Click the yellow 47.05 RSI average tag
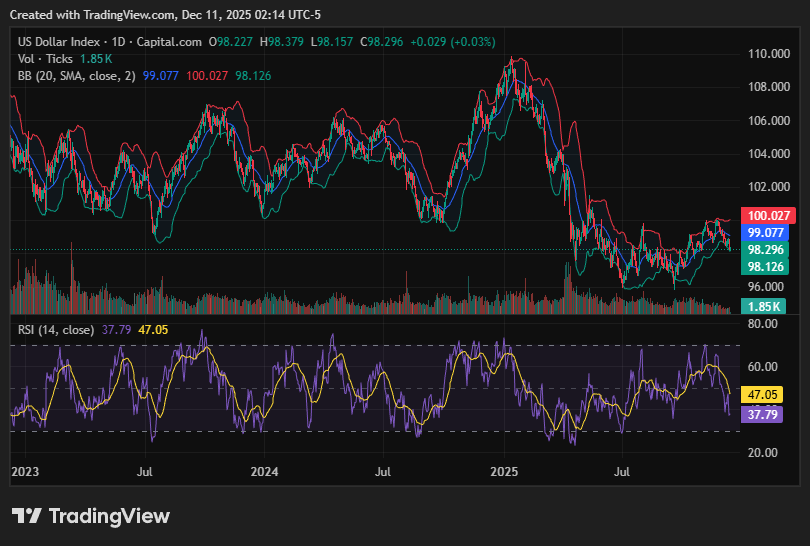 pyautogui.click(x=762, y=395)
